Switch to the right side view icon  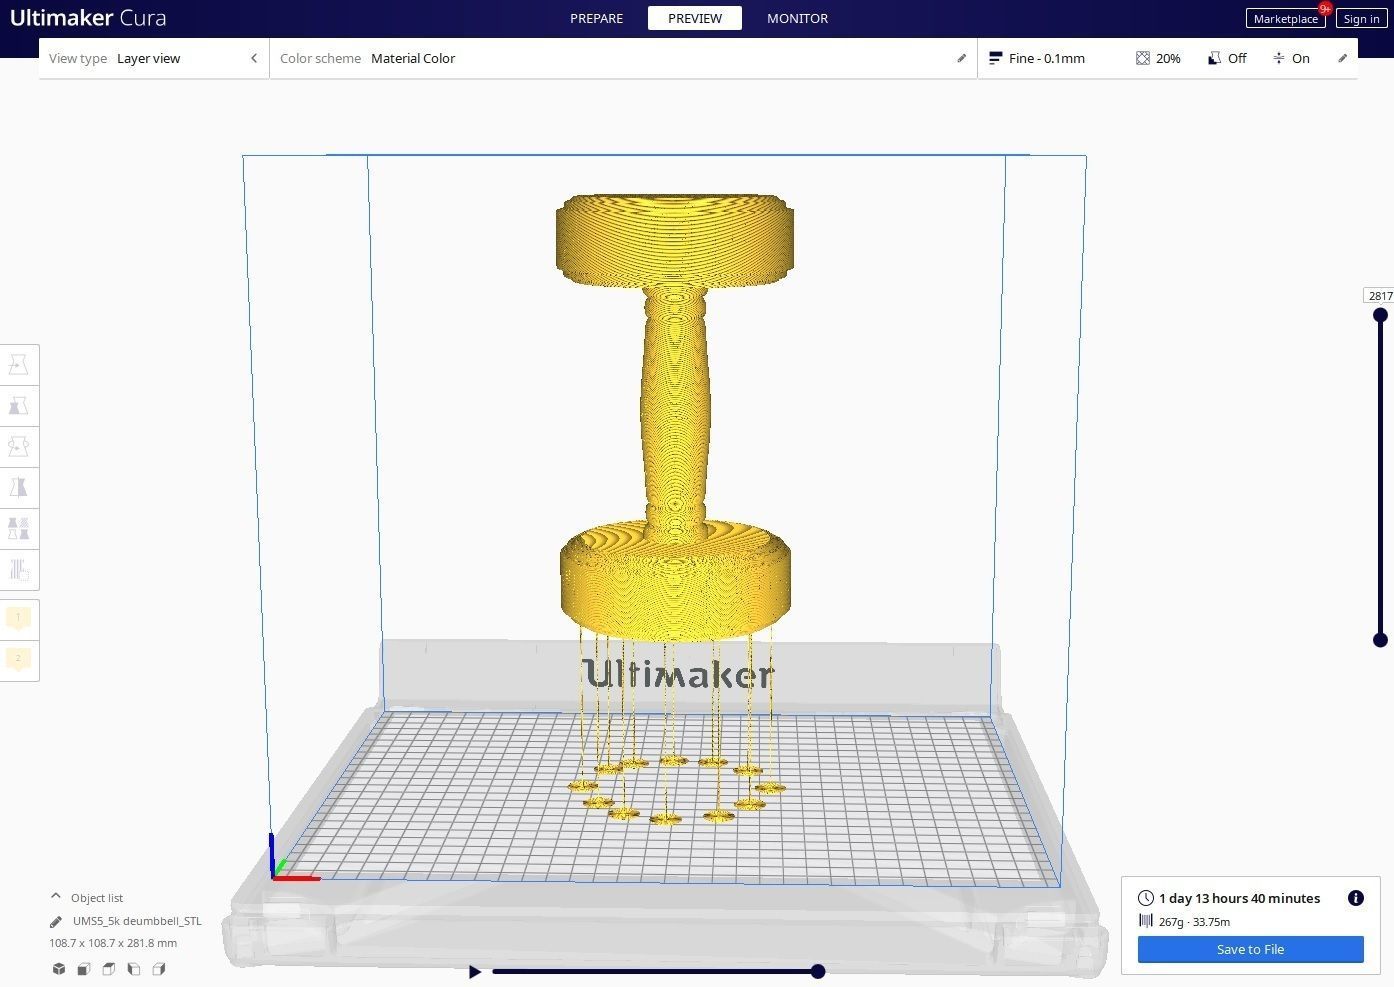tap(159, 969)
